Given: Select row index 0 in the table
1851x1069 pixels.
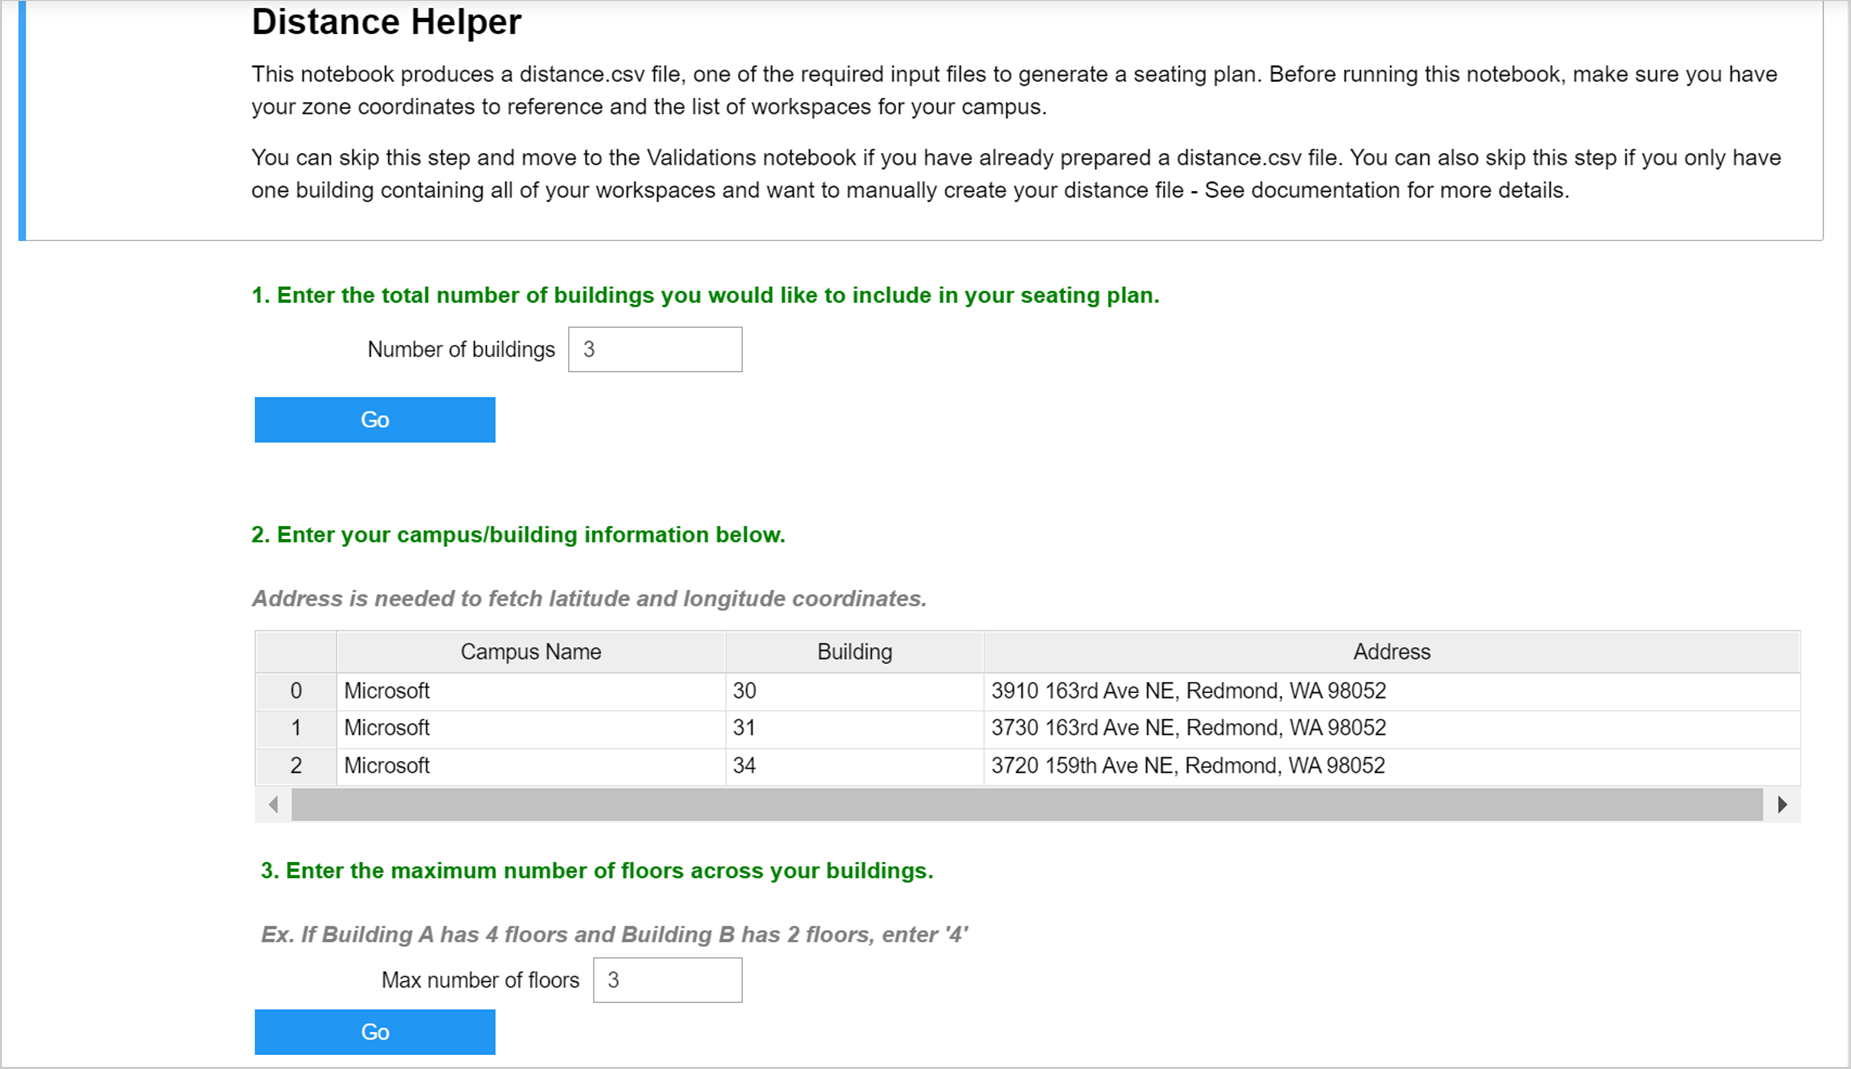Looking at the screenshot, I should 296,691.
